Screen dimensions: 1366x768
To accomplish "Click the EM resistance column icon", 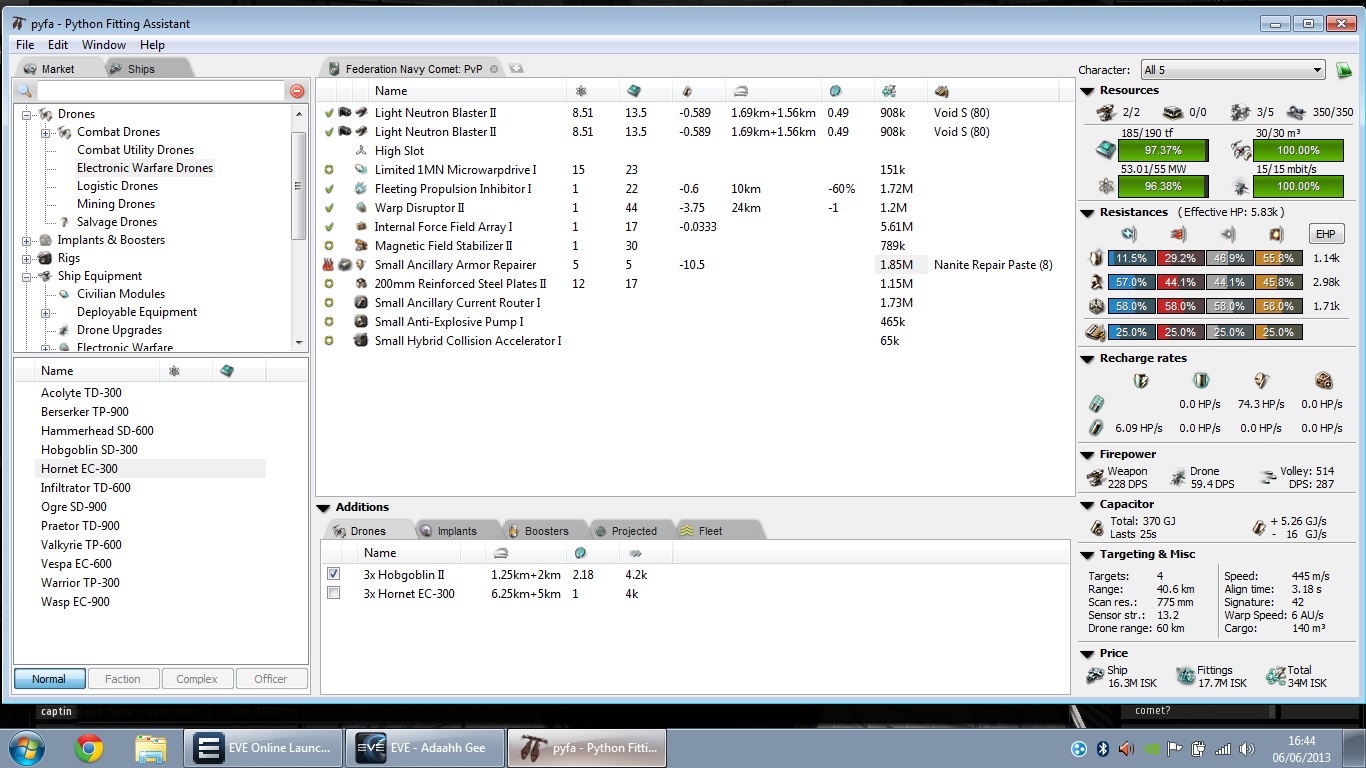I will 1129,234.
